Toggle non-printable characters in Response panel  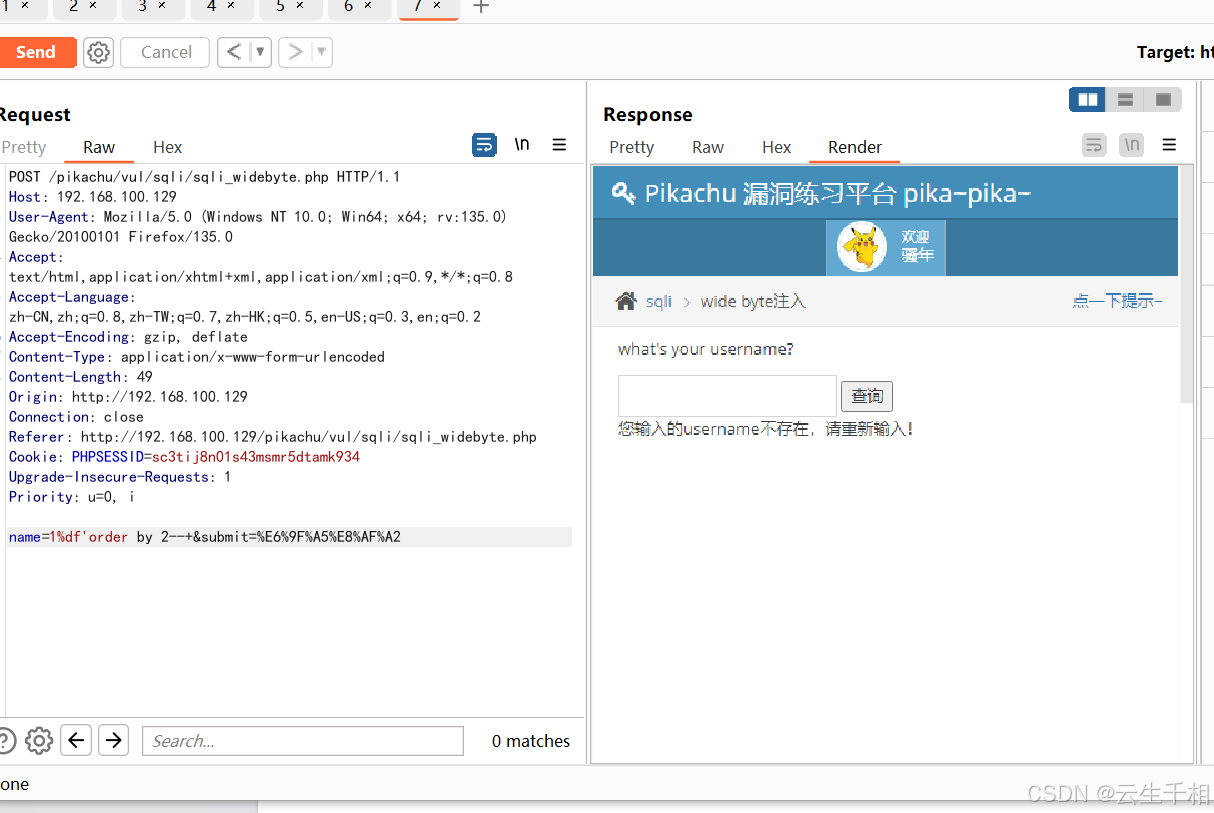pyautogui.click(x=1131, y=145)
